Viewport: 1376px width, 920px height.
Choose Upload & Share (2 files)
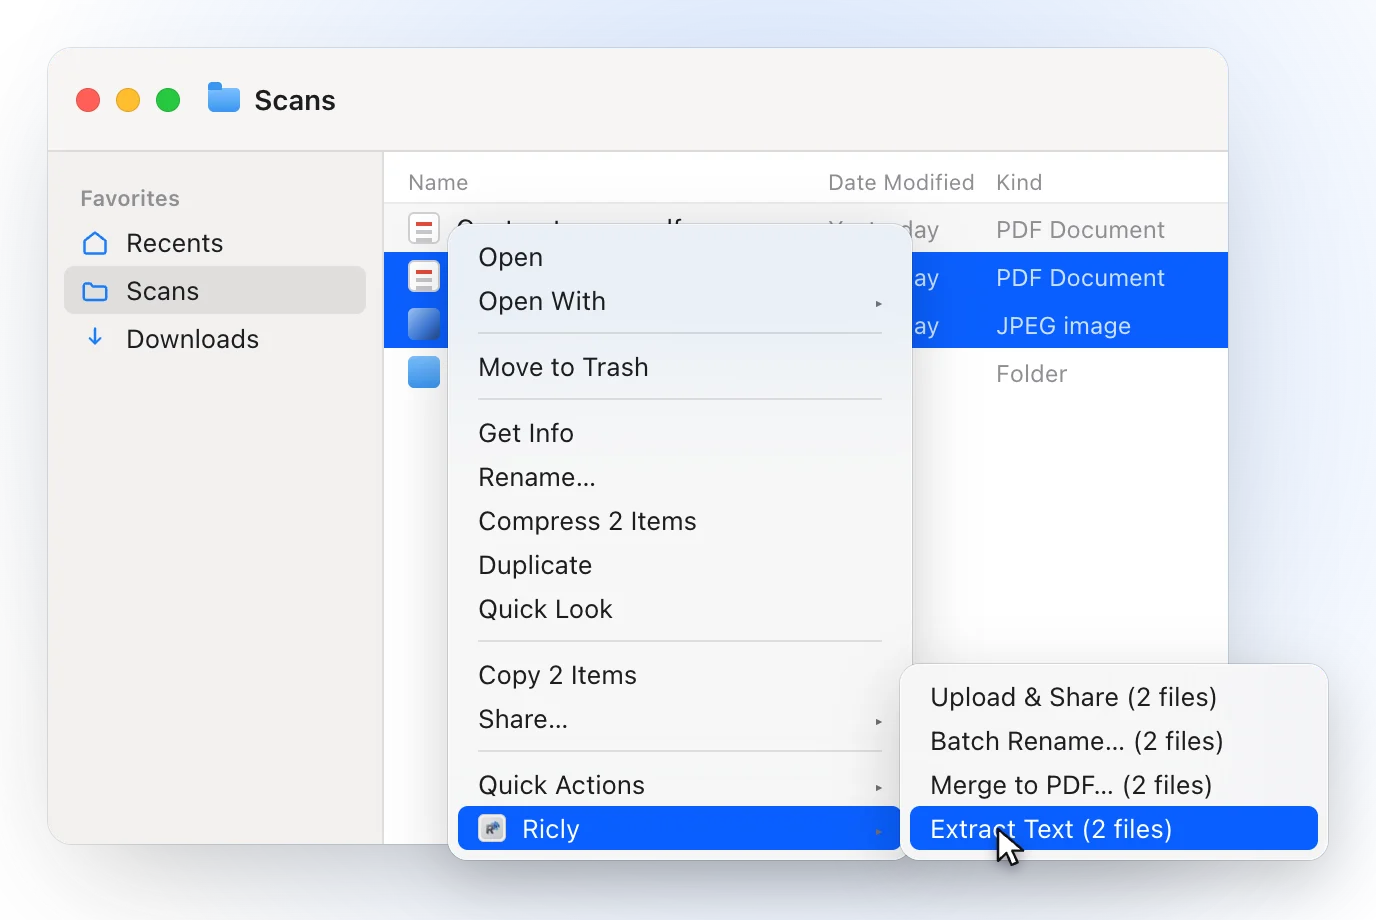coord(1114,697)
